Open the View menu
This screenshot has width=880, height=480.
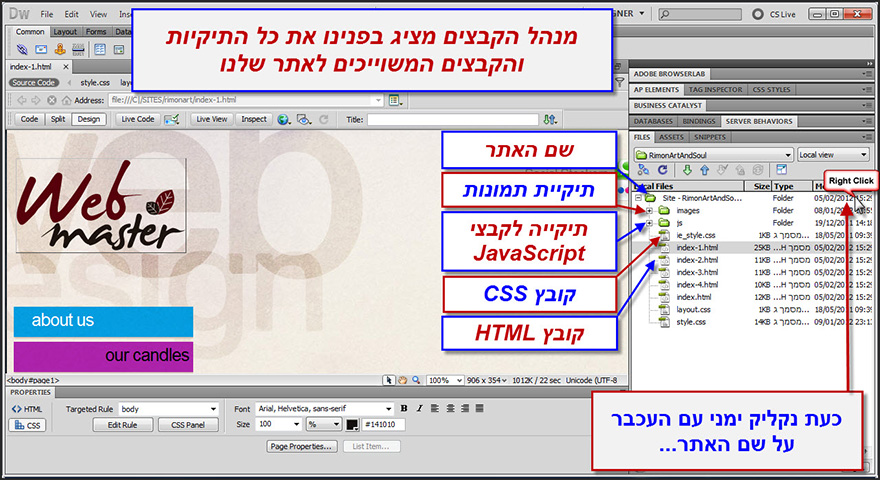tap(98, 14)
